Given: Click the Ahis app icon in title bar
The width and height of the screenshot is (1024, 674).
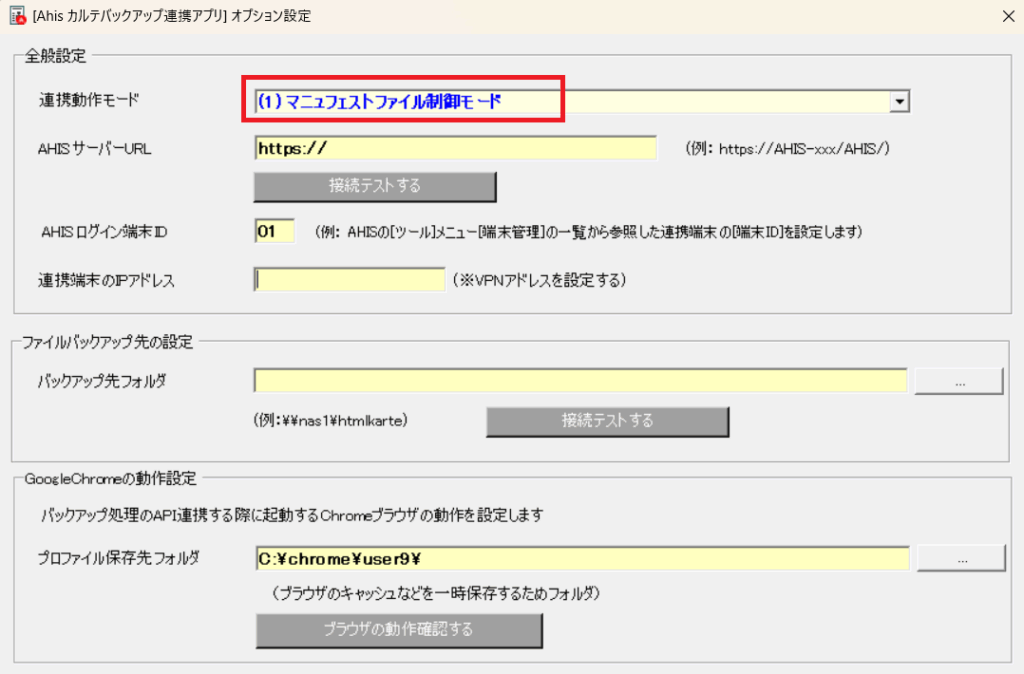Looking at the screenshot, I should [16, 16].
